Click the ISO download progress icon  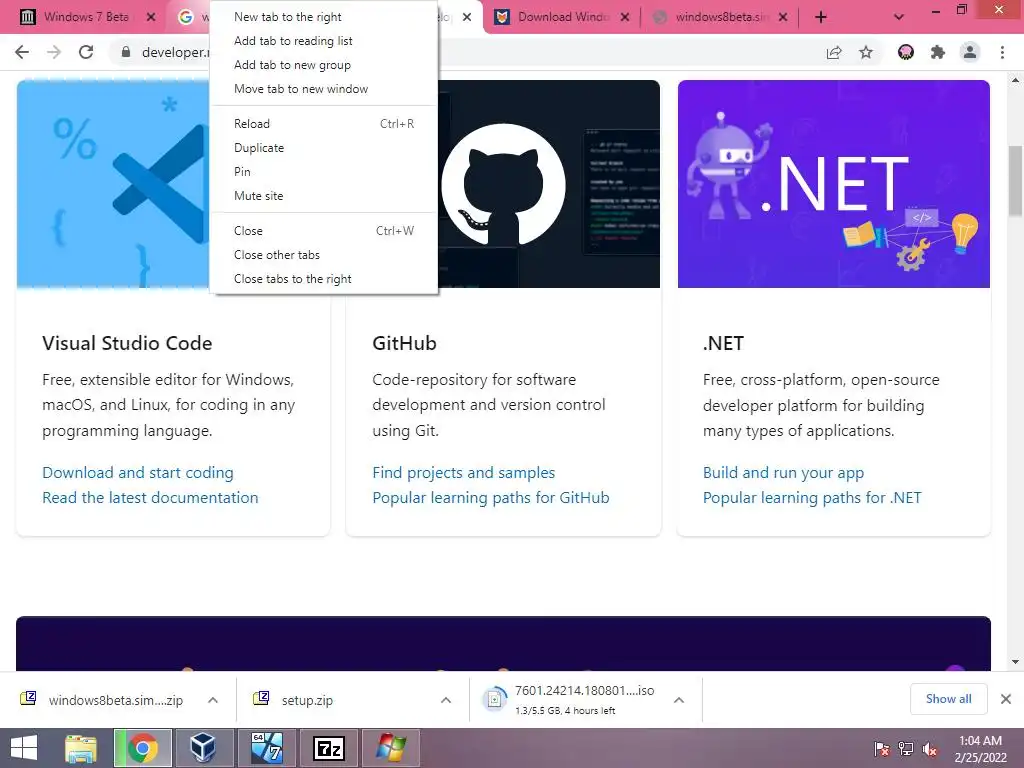(x=494, y=699)
